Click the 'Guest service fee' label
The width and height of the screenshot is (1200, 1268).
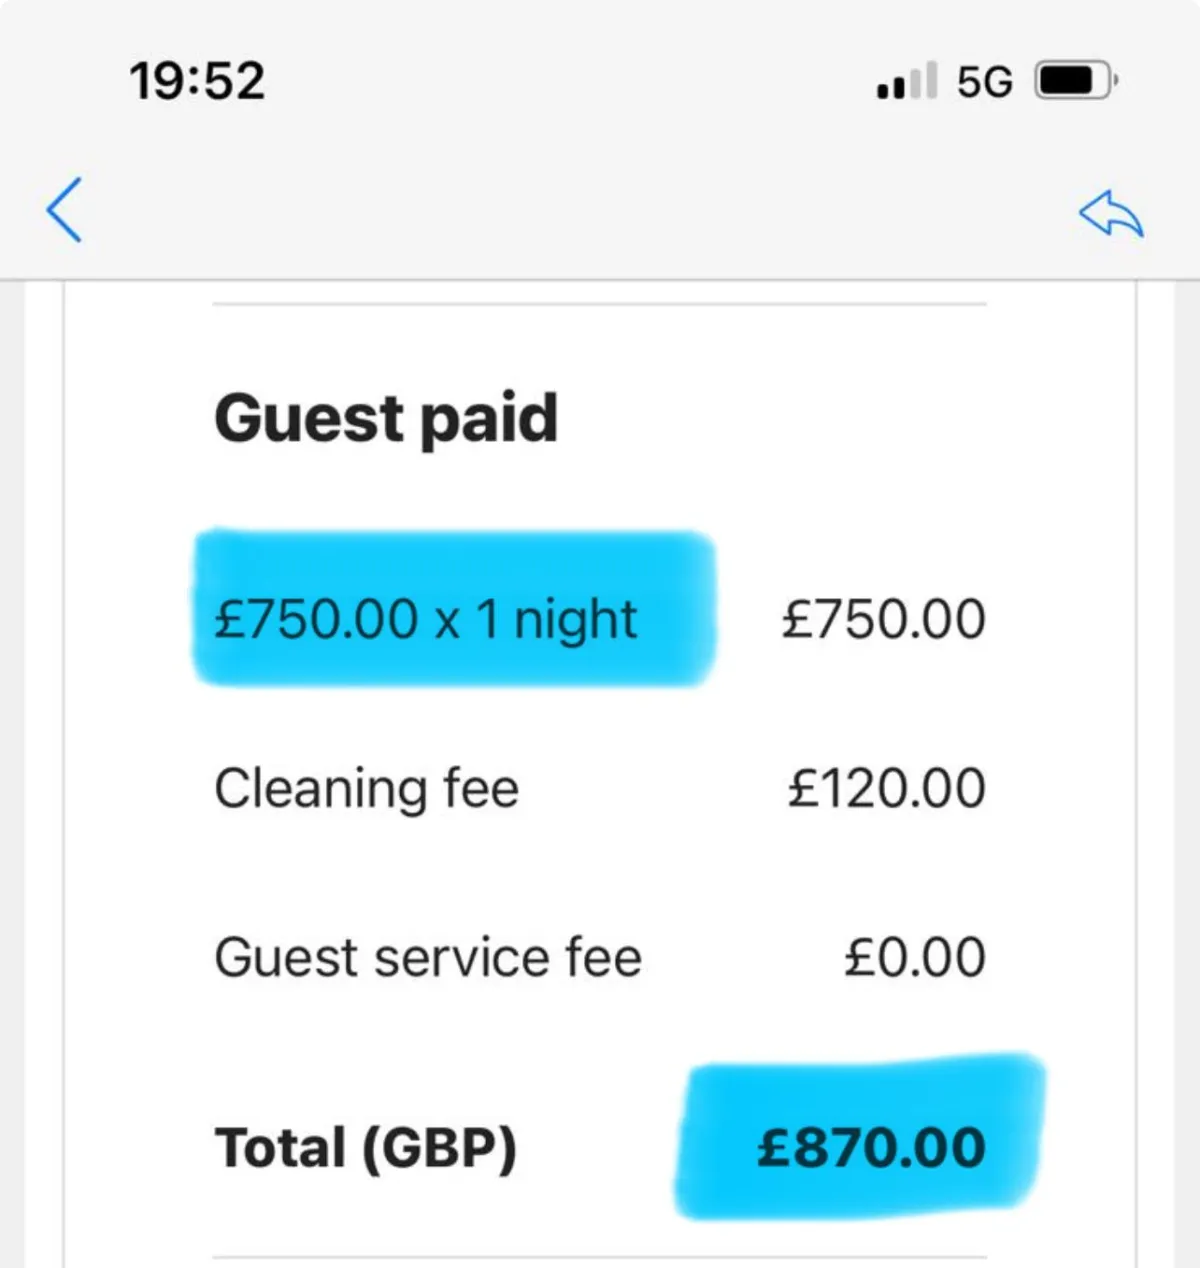click(428, 957)
